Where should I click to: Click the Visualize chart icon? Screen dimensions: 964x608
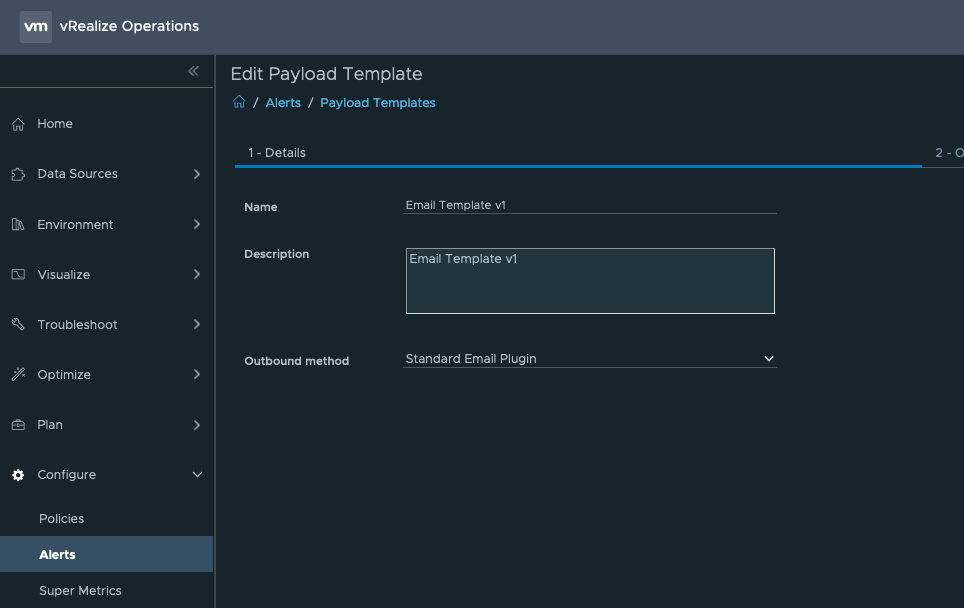18,275
